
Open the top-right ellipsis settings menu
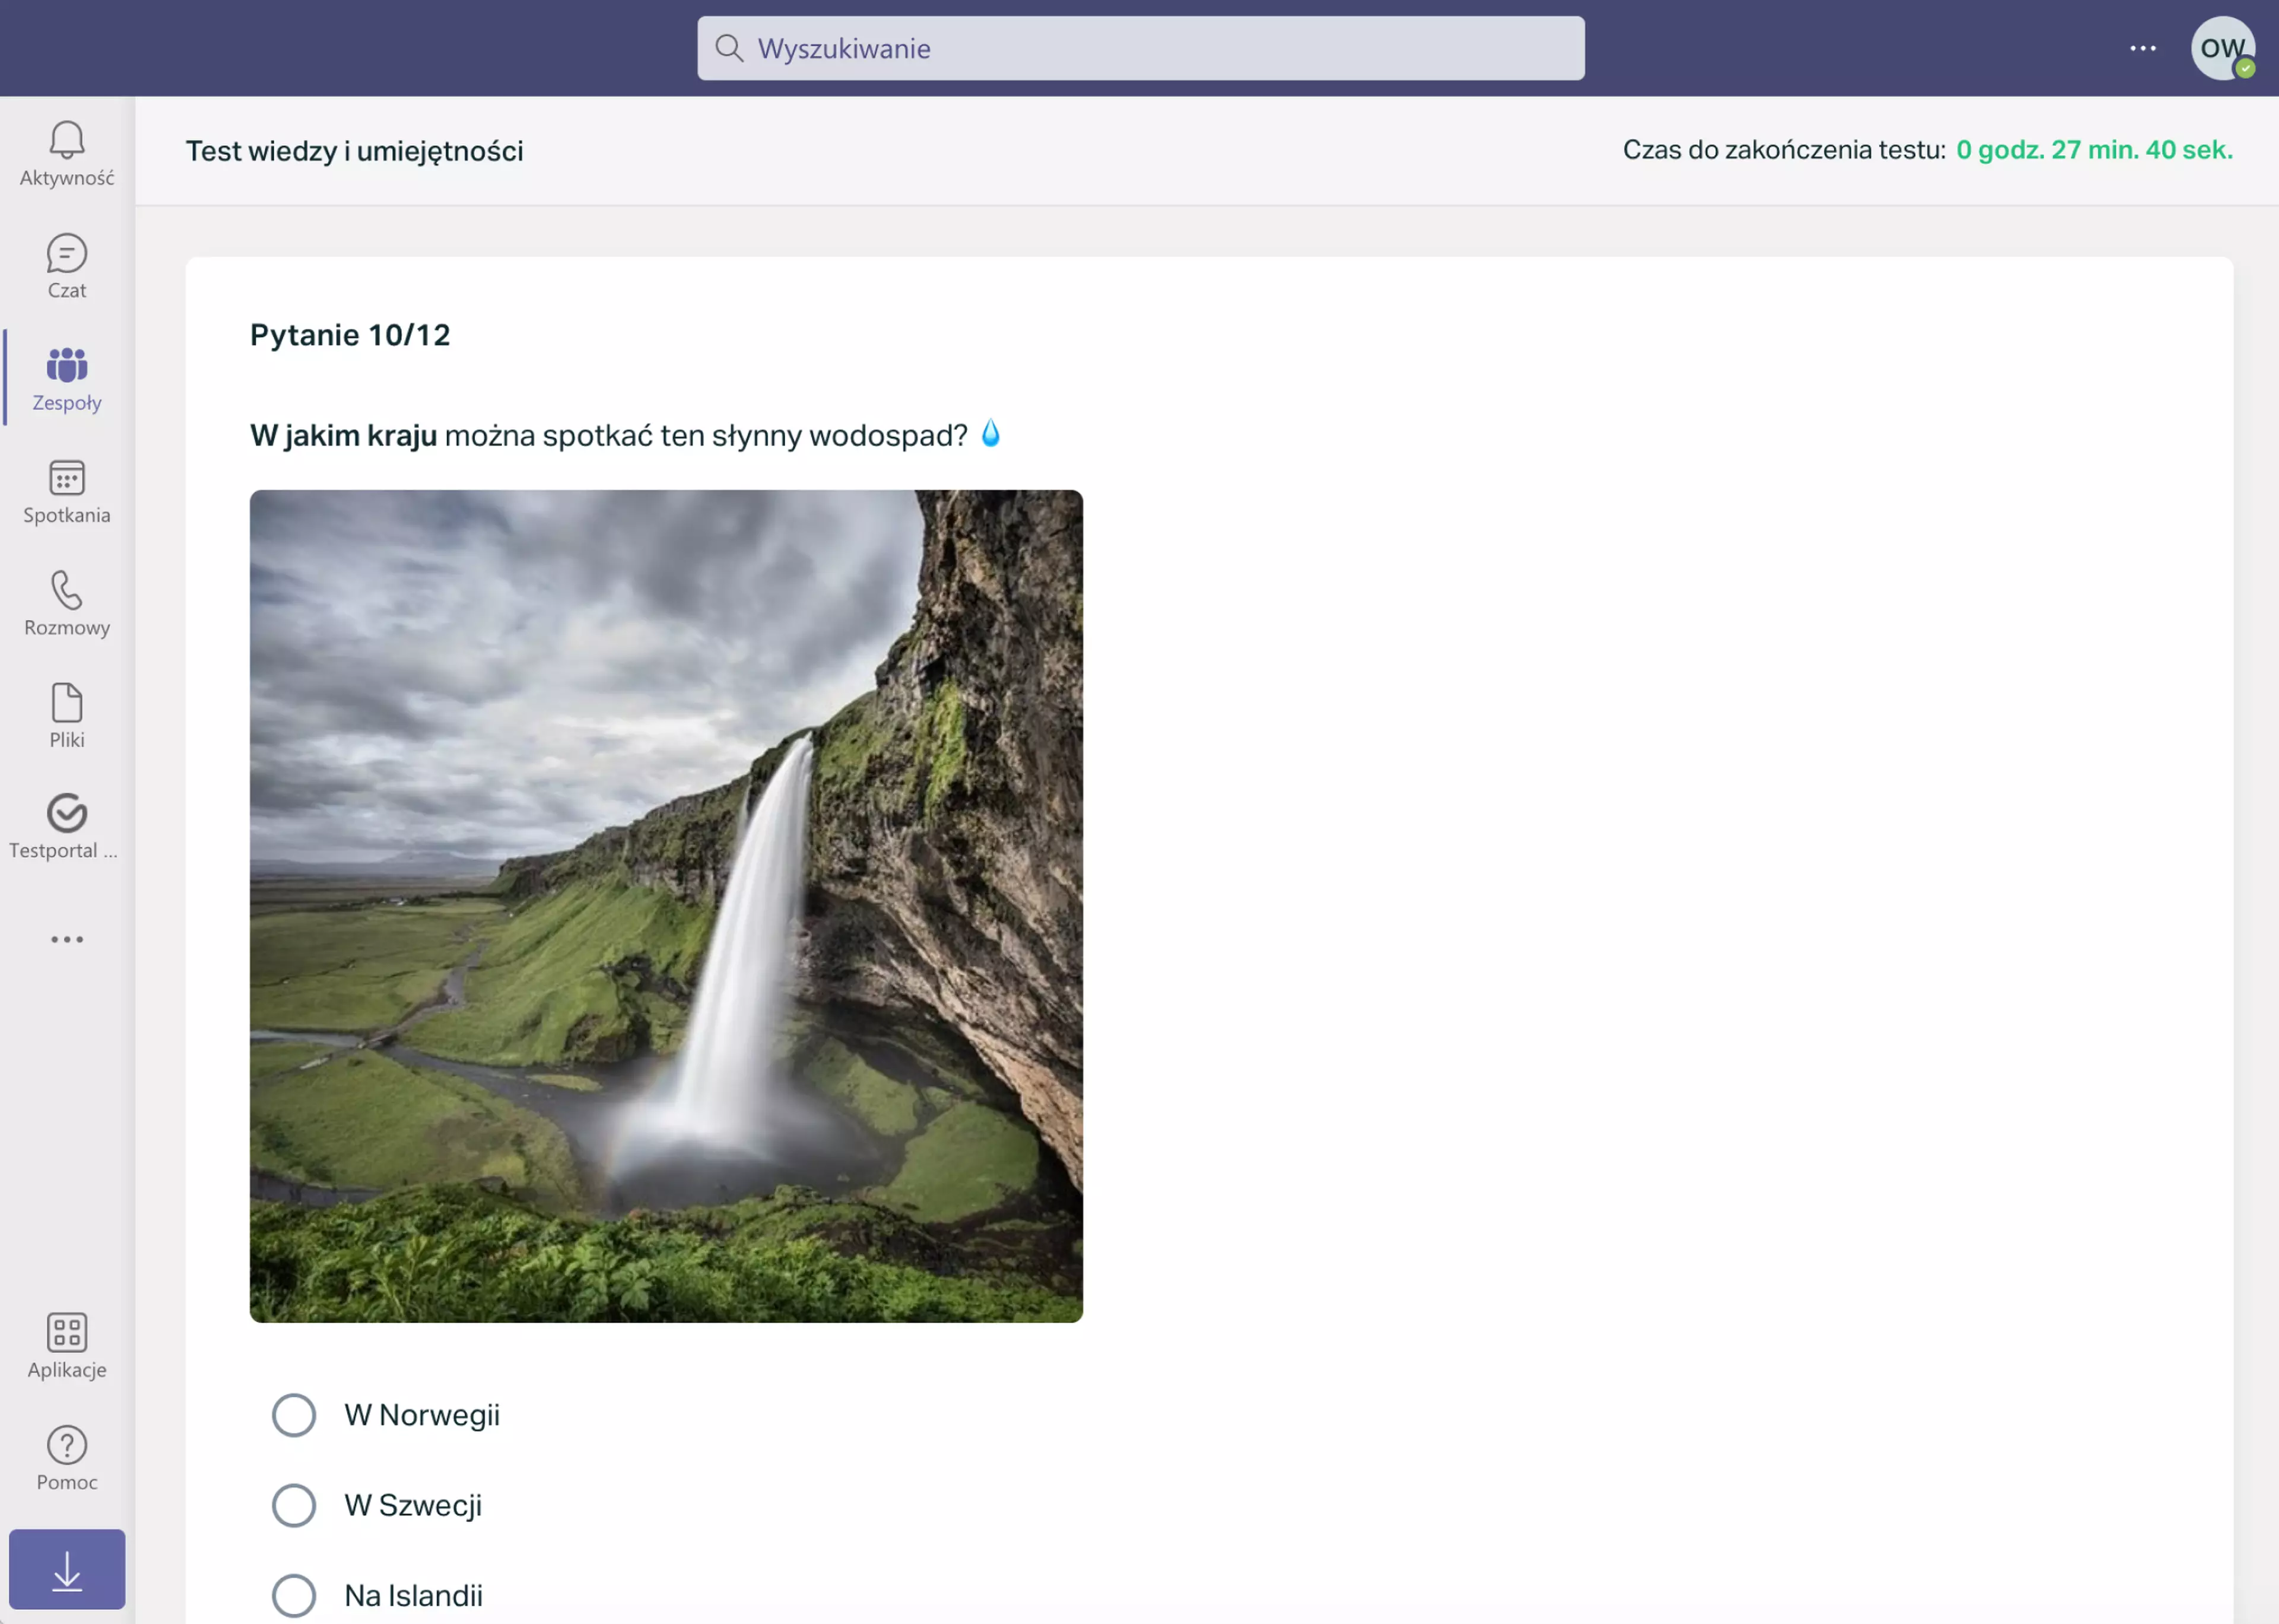2142,48
